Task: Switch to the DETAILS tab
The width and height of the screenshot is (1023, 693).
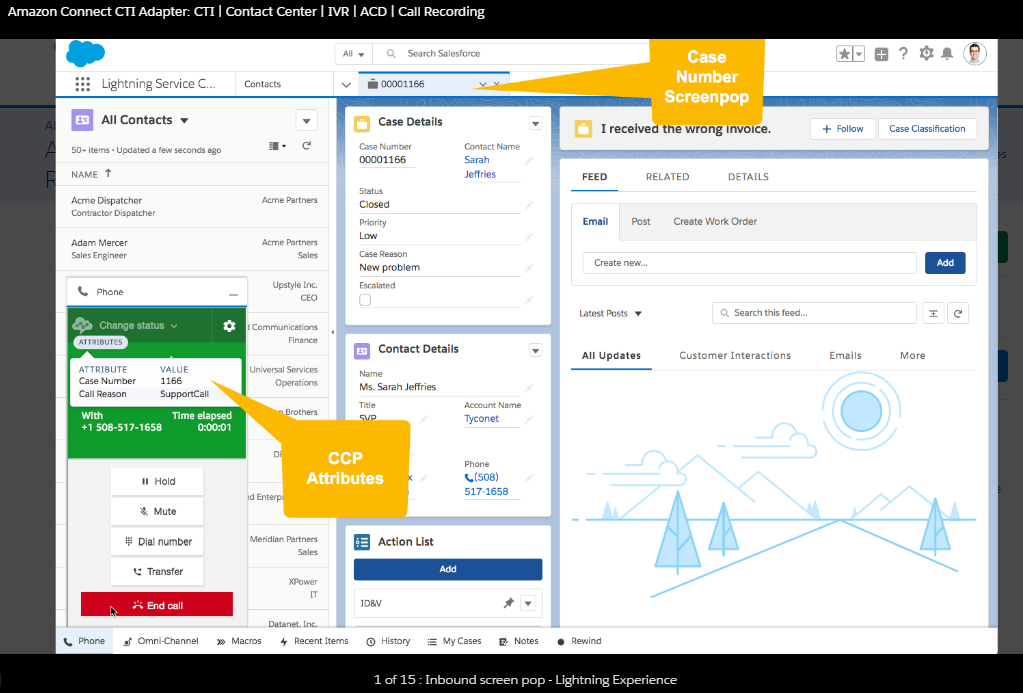Action: (x=748, y=177)
